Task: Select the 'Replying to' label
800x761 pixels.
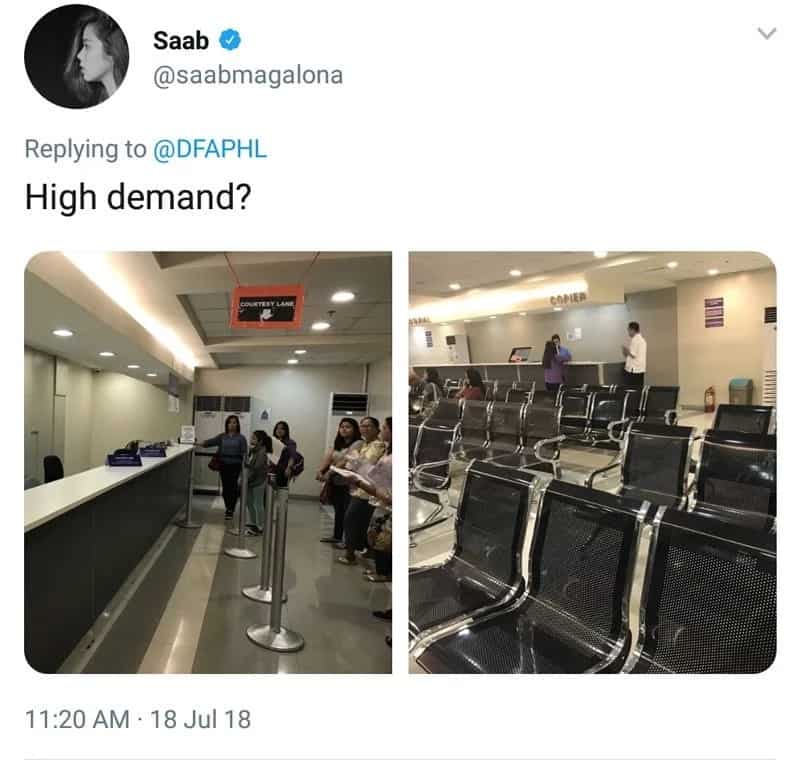Action: tap(86, 150)
